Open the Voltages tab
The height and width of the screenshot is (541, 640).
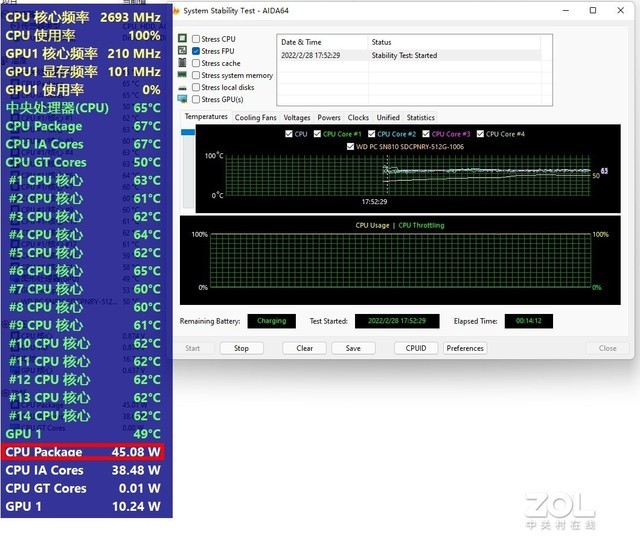click(x=297, y=118)
